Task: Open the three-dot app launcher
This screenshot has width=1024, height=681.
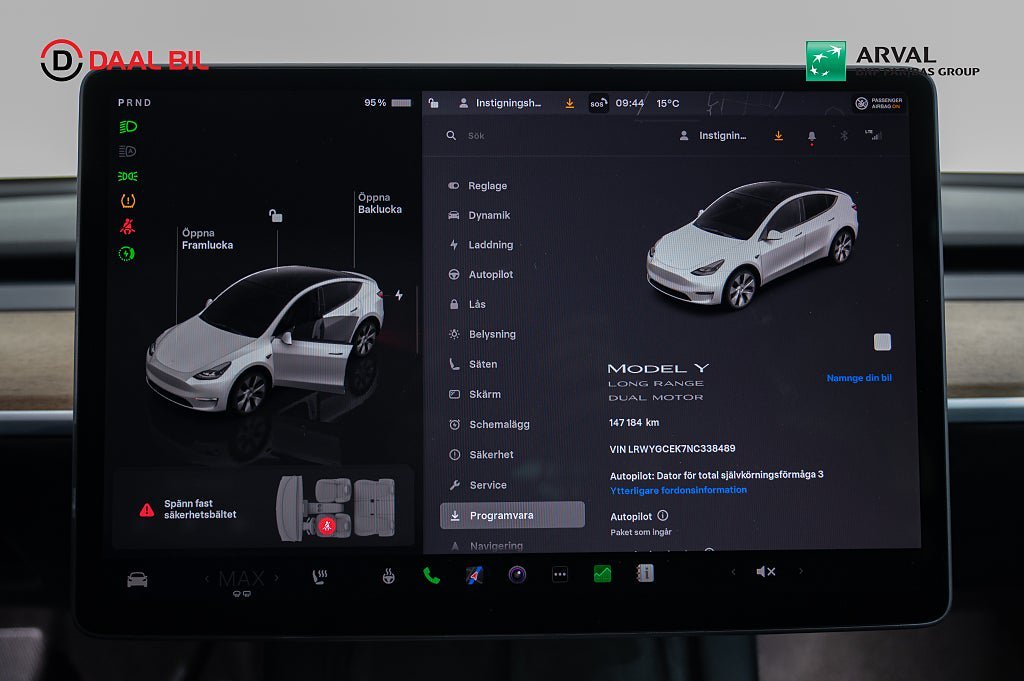Action: point(560,575)
